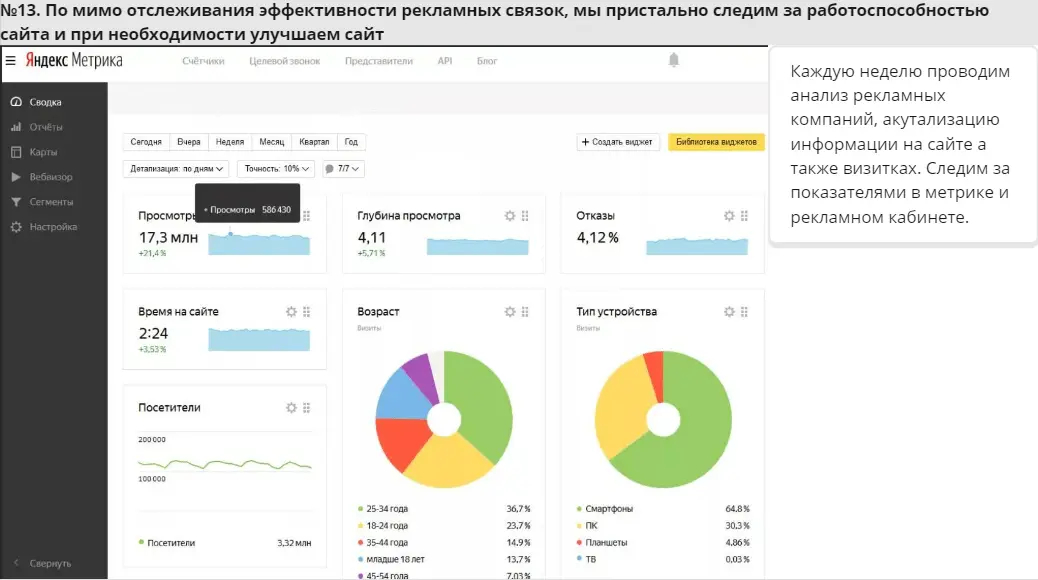This screenshot has width=1038, height=580.
Task: Open Настройка settings in the sidebar
Action: point(46,227)
